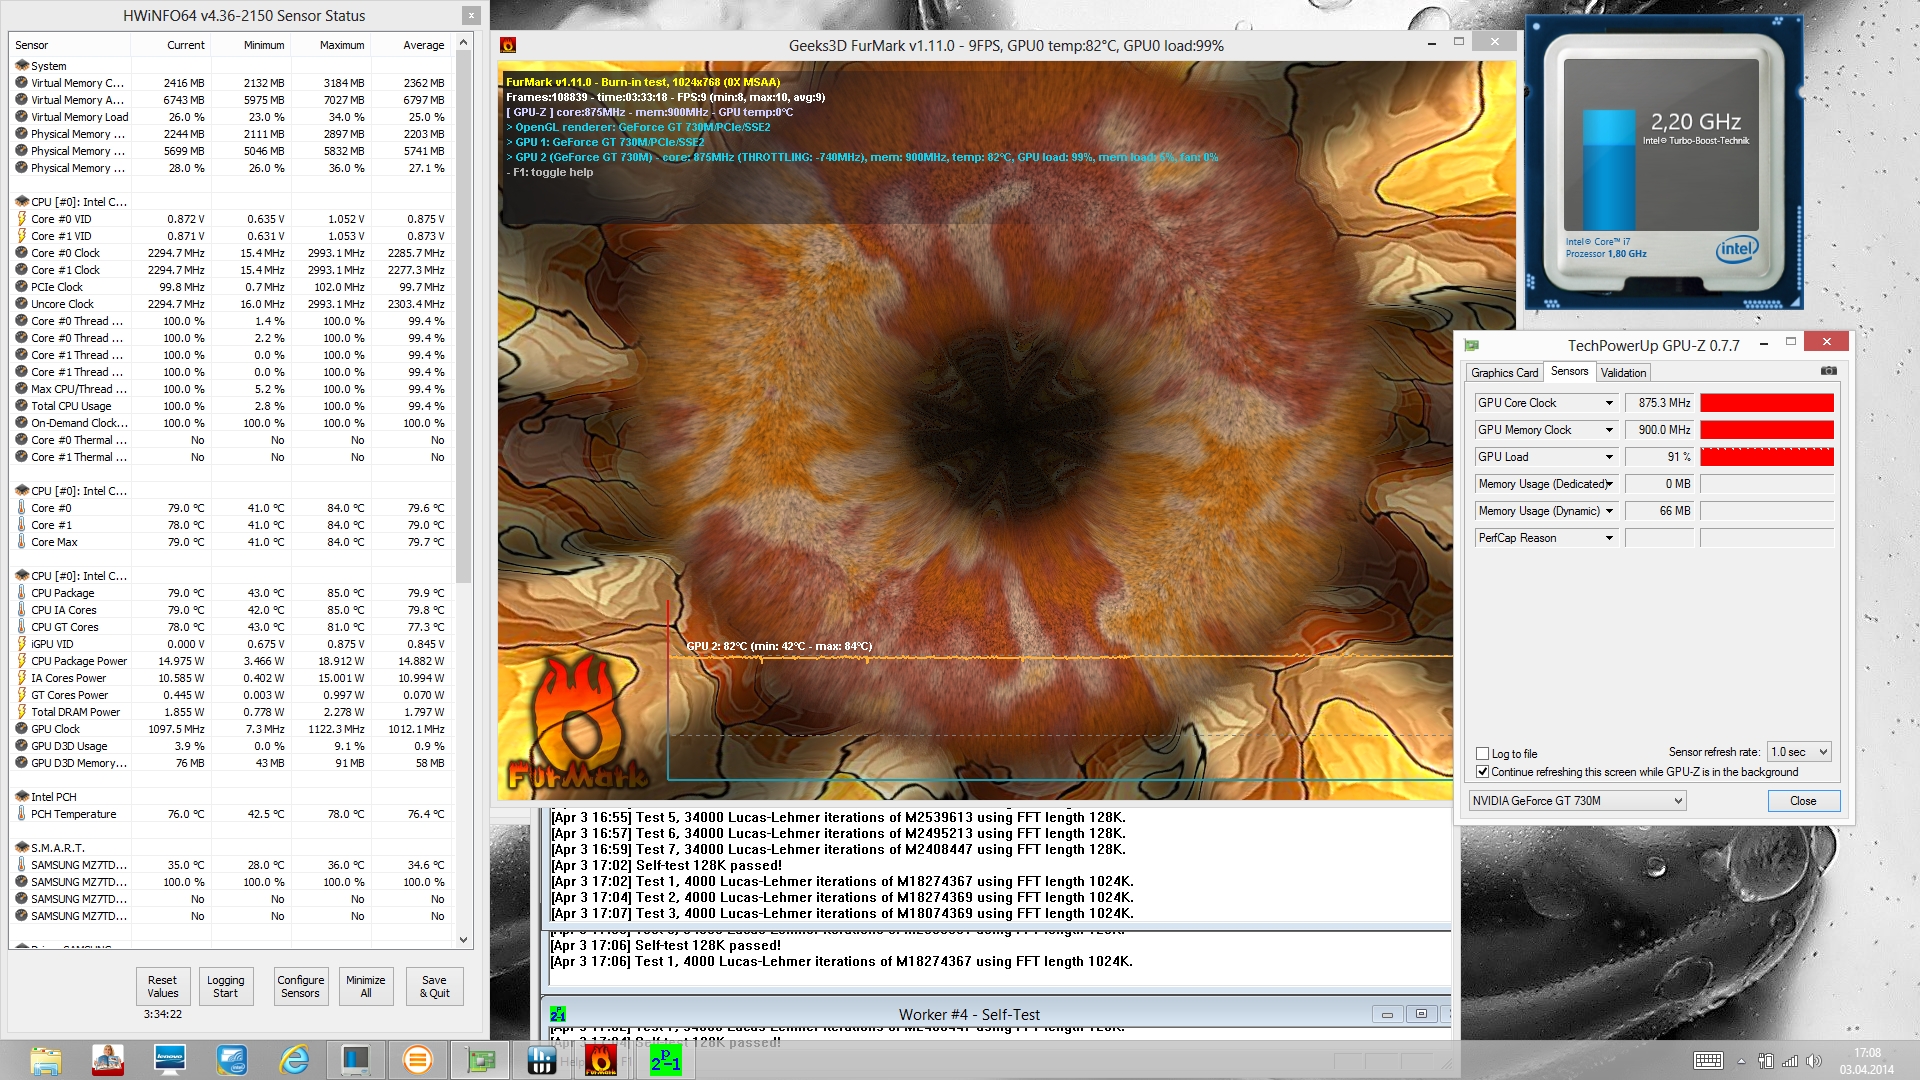
Task: Click the Logging Start button
Action: (225, 986)
